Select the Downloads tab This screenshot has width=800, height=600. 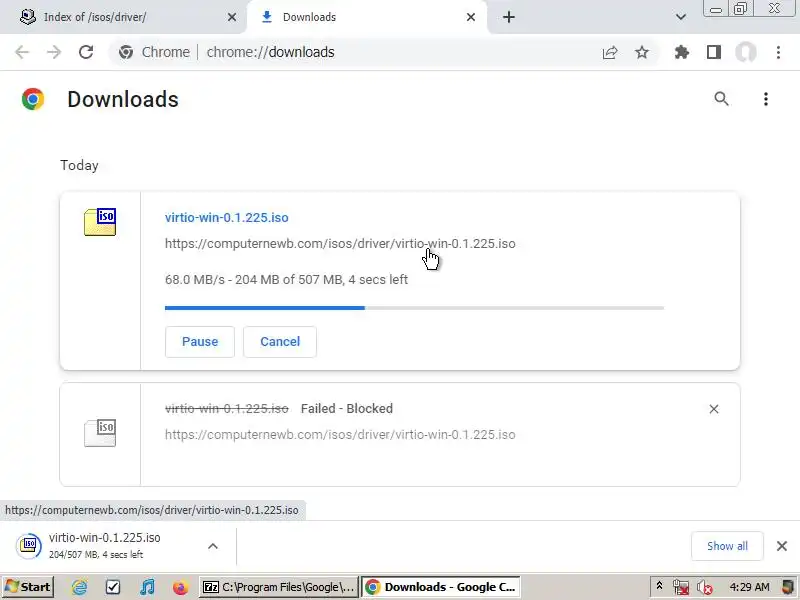point(367,17)
